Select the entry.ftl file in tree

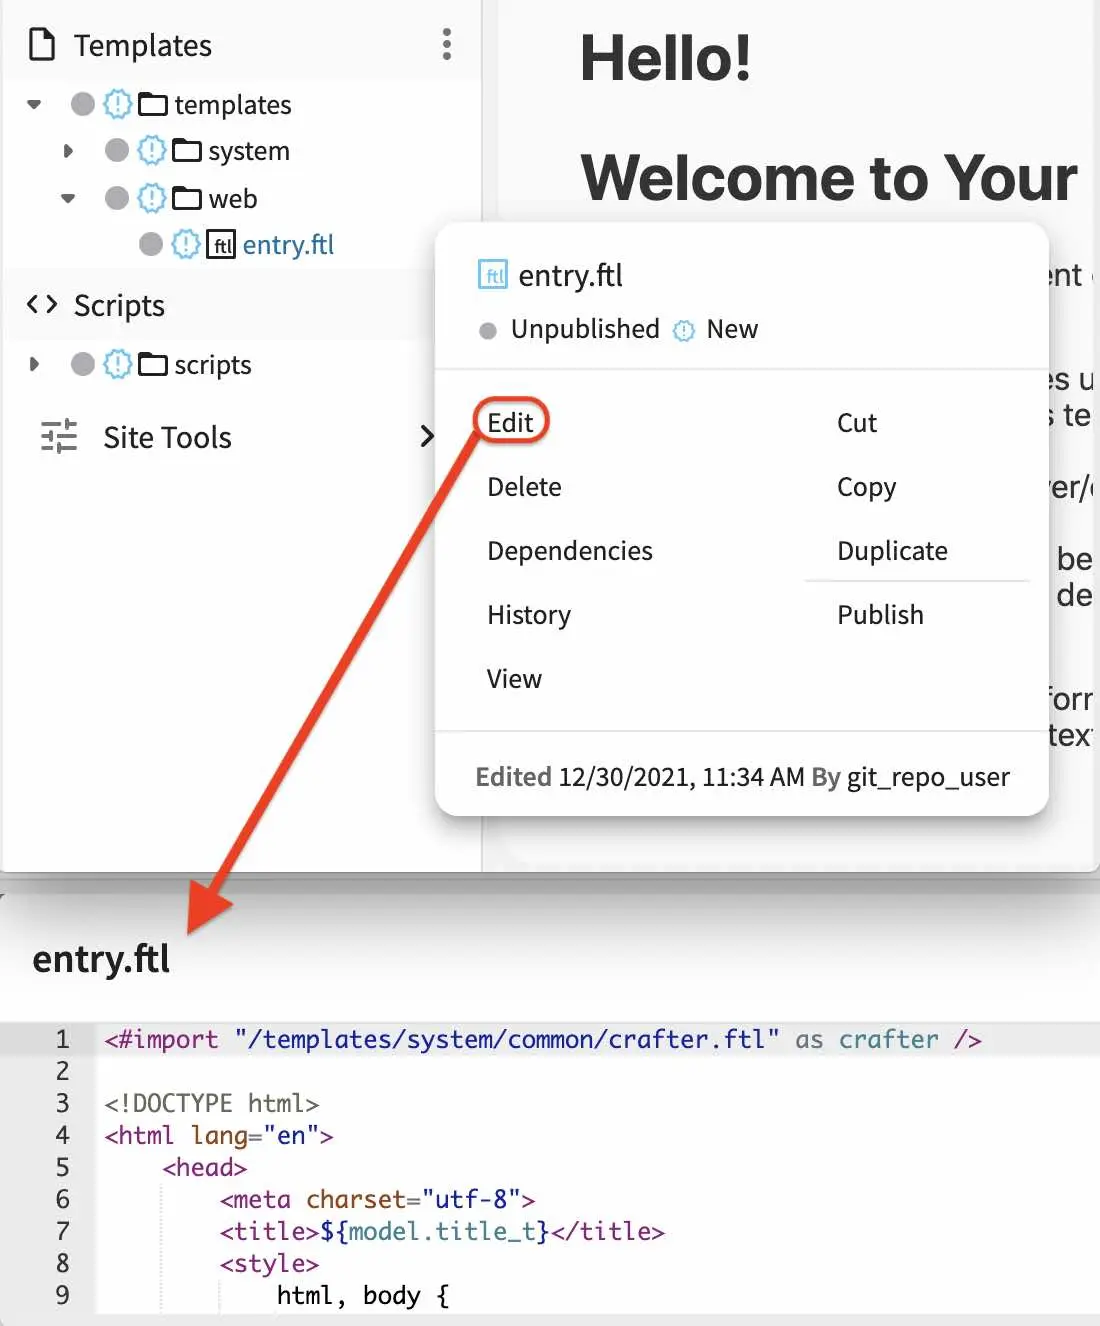coord(288,245)
